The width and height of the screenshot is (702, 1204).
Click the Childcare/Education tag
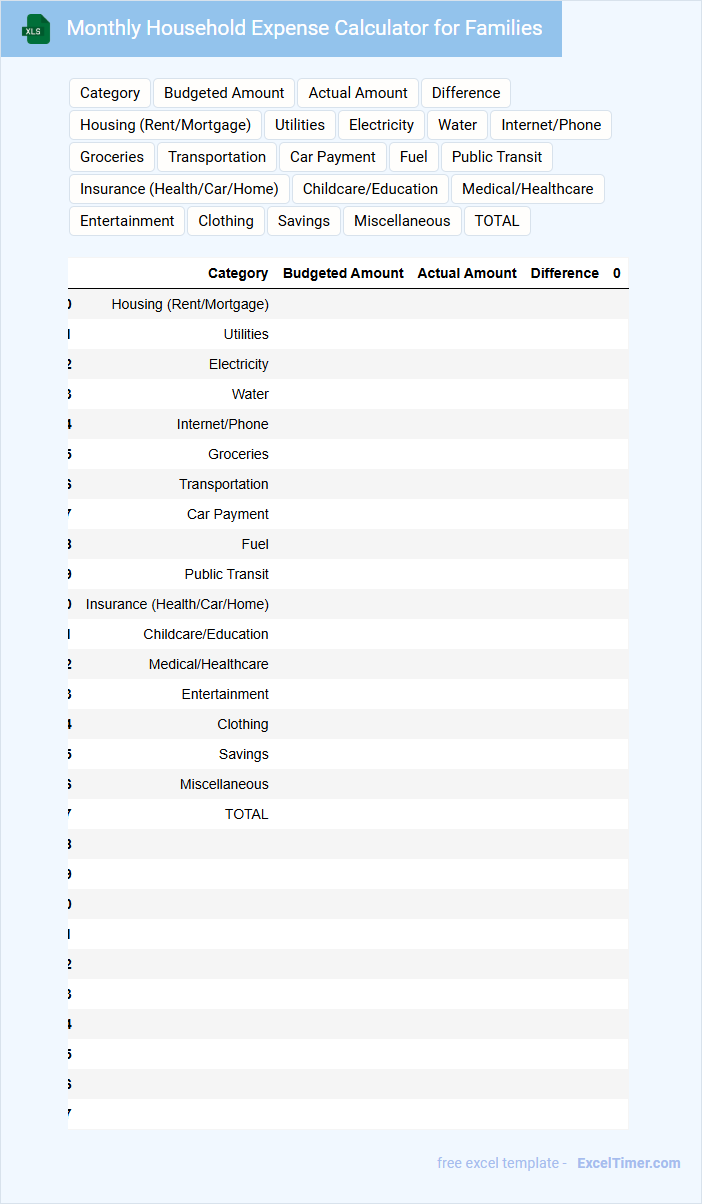pyautogui.click(x=370, y=189)
